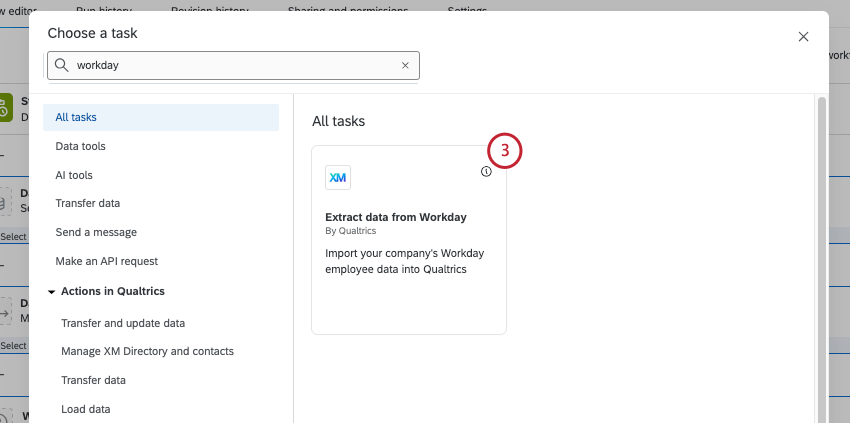Select All tasks category
Image resolution: width=850 pixels, height=423 pixels.
pos(161,117)
